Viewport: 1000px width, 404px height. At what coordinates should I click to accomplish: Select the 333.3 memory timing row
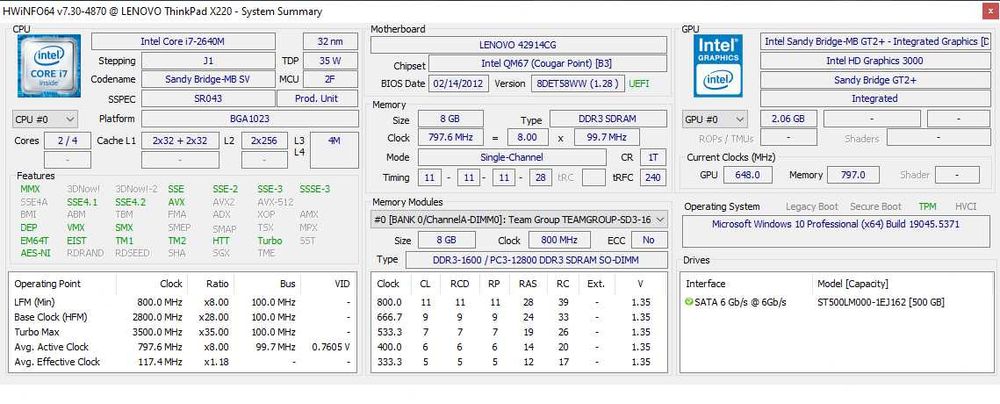(518, 361)
